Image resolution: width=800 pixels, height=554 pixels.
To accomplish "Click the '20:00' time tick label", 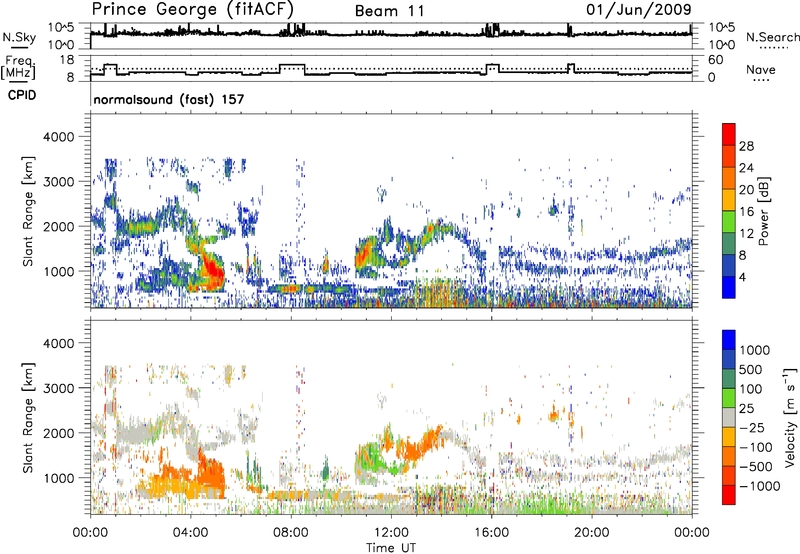I will click(592, 533).
